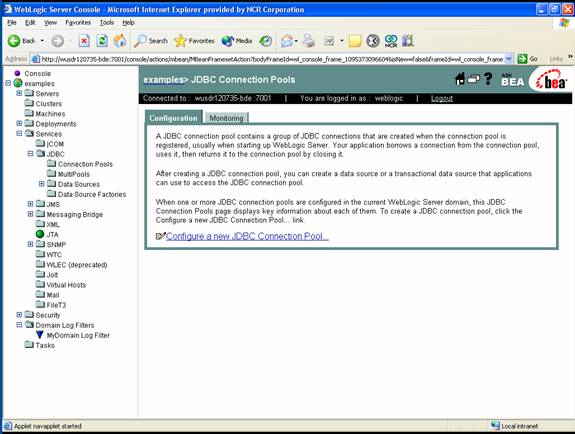Open the Tools menu
Screen dimensions: 575x434
coord(107,23)
